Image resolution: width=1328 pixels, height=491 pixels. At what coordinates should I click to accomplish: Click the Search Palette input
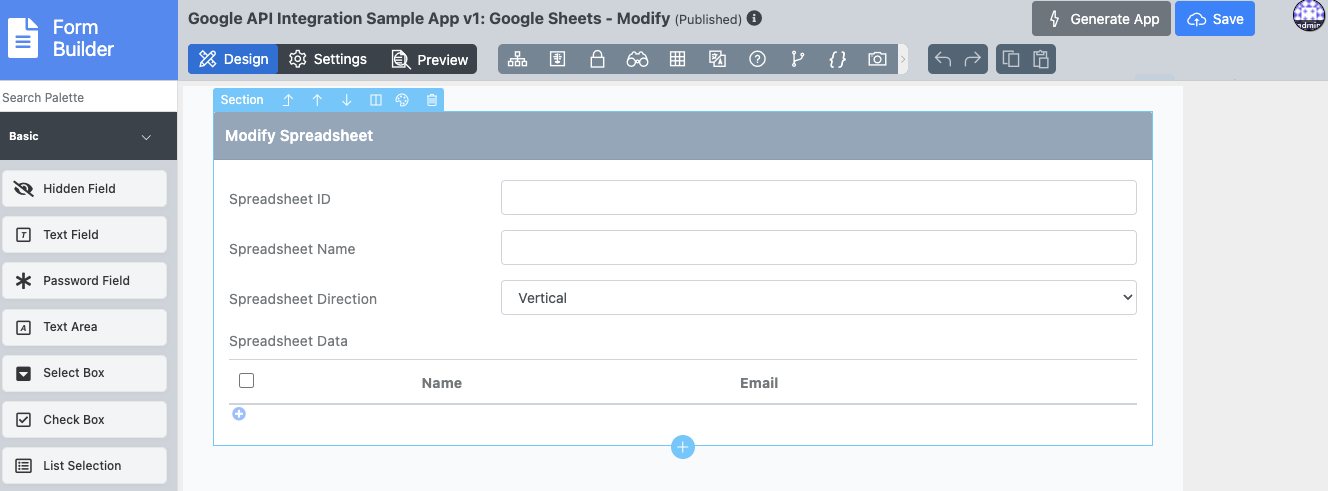(x=88, y=97)
